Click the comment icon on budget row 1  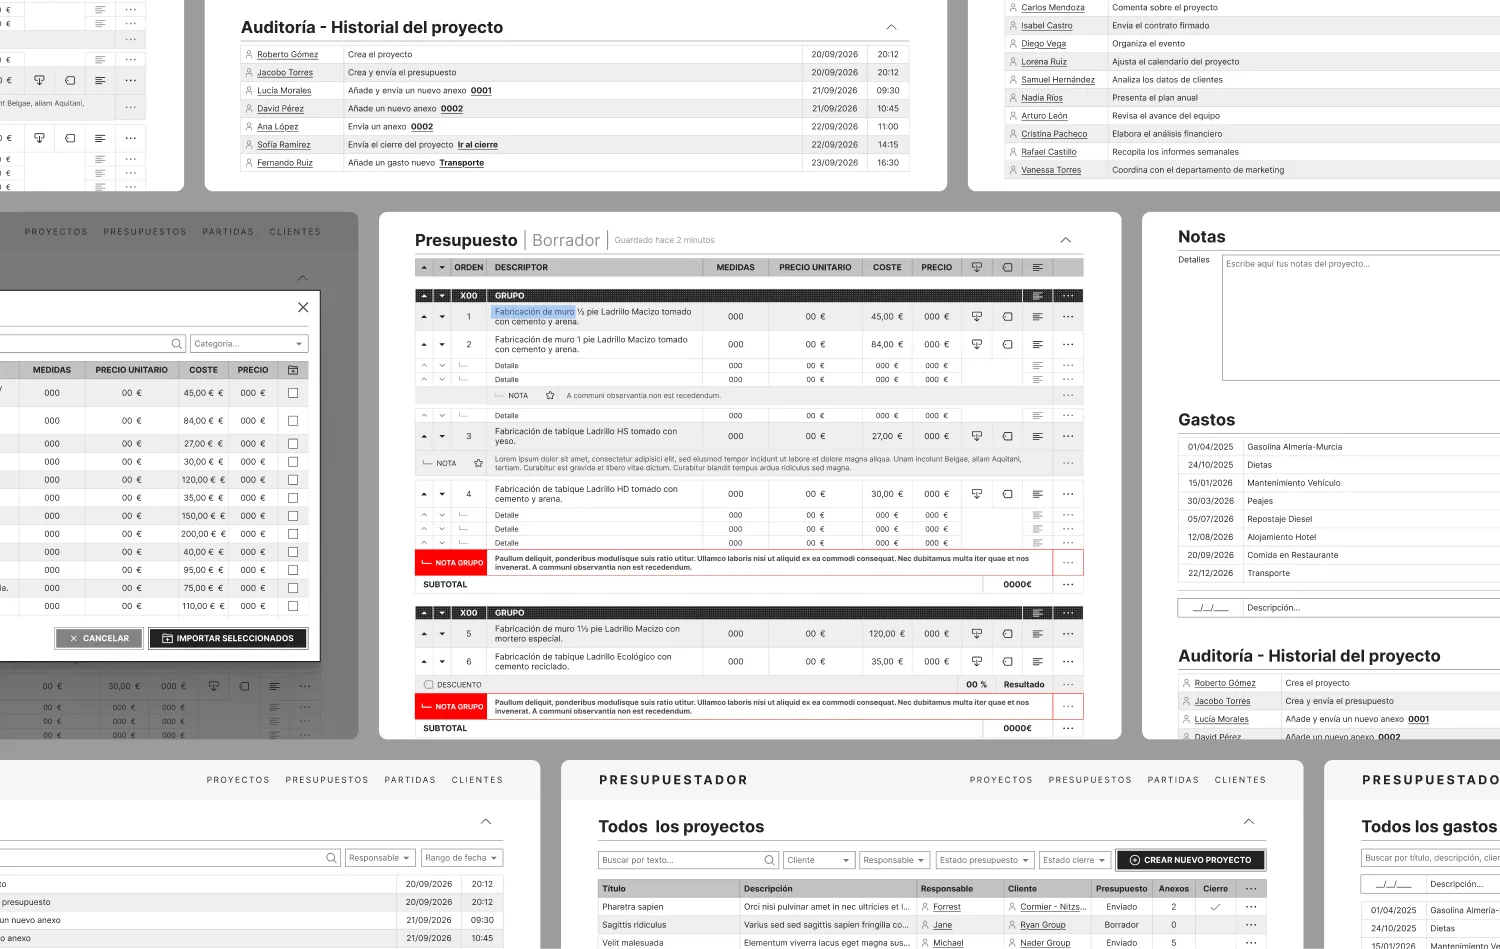pyautogui.click(x=977, y=316)
